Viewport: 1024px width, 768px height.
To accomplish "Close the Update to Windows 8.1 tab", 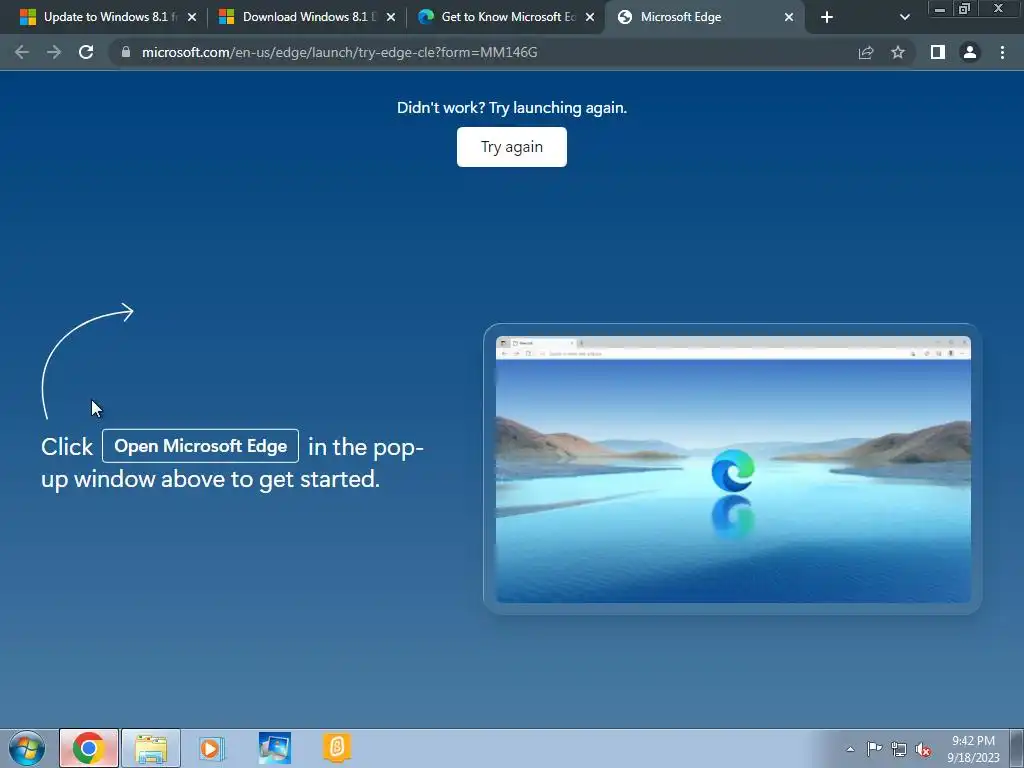I will (x=192, y=18).
